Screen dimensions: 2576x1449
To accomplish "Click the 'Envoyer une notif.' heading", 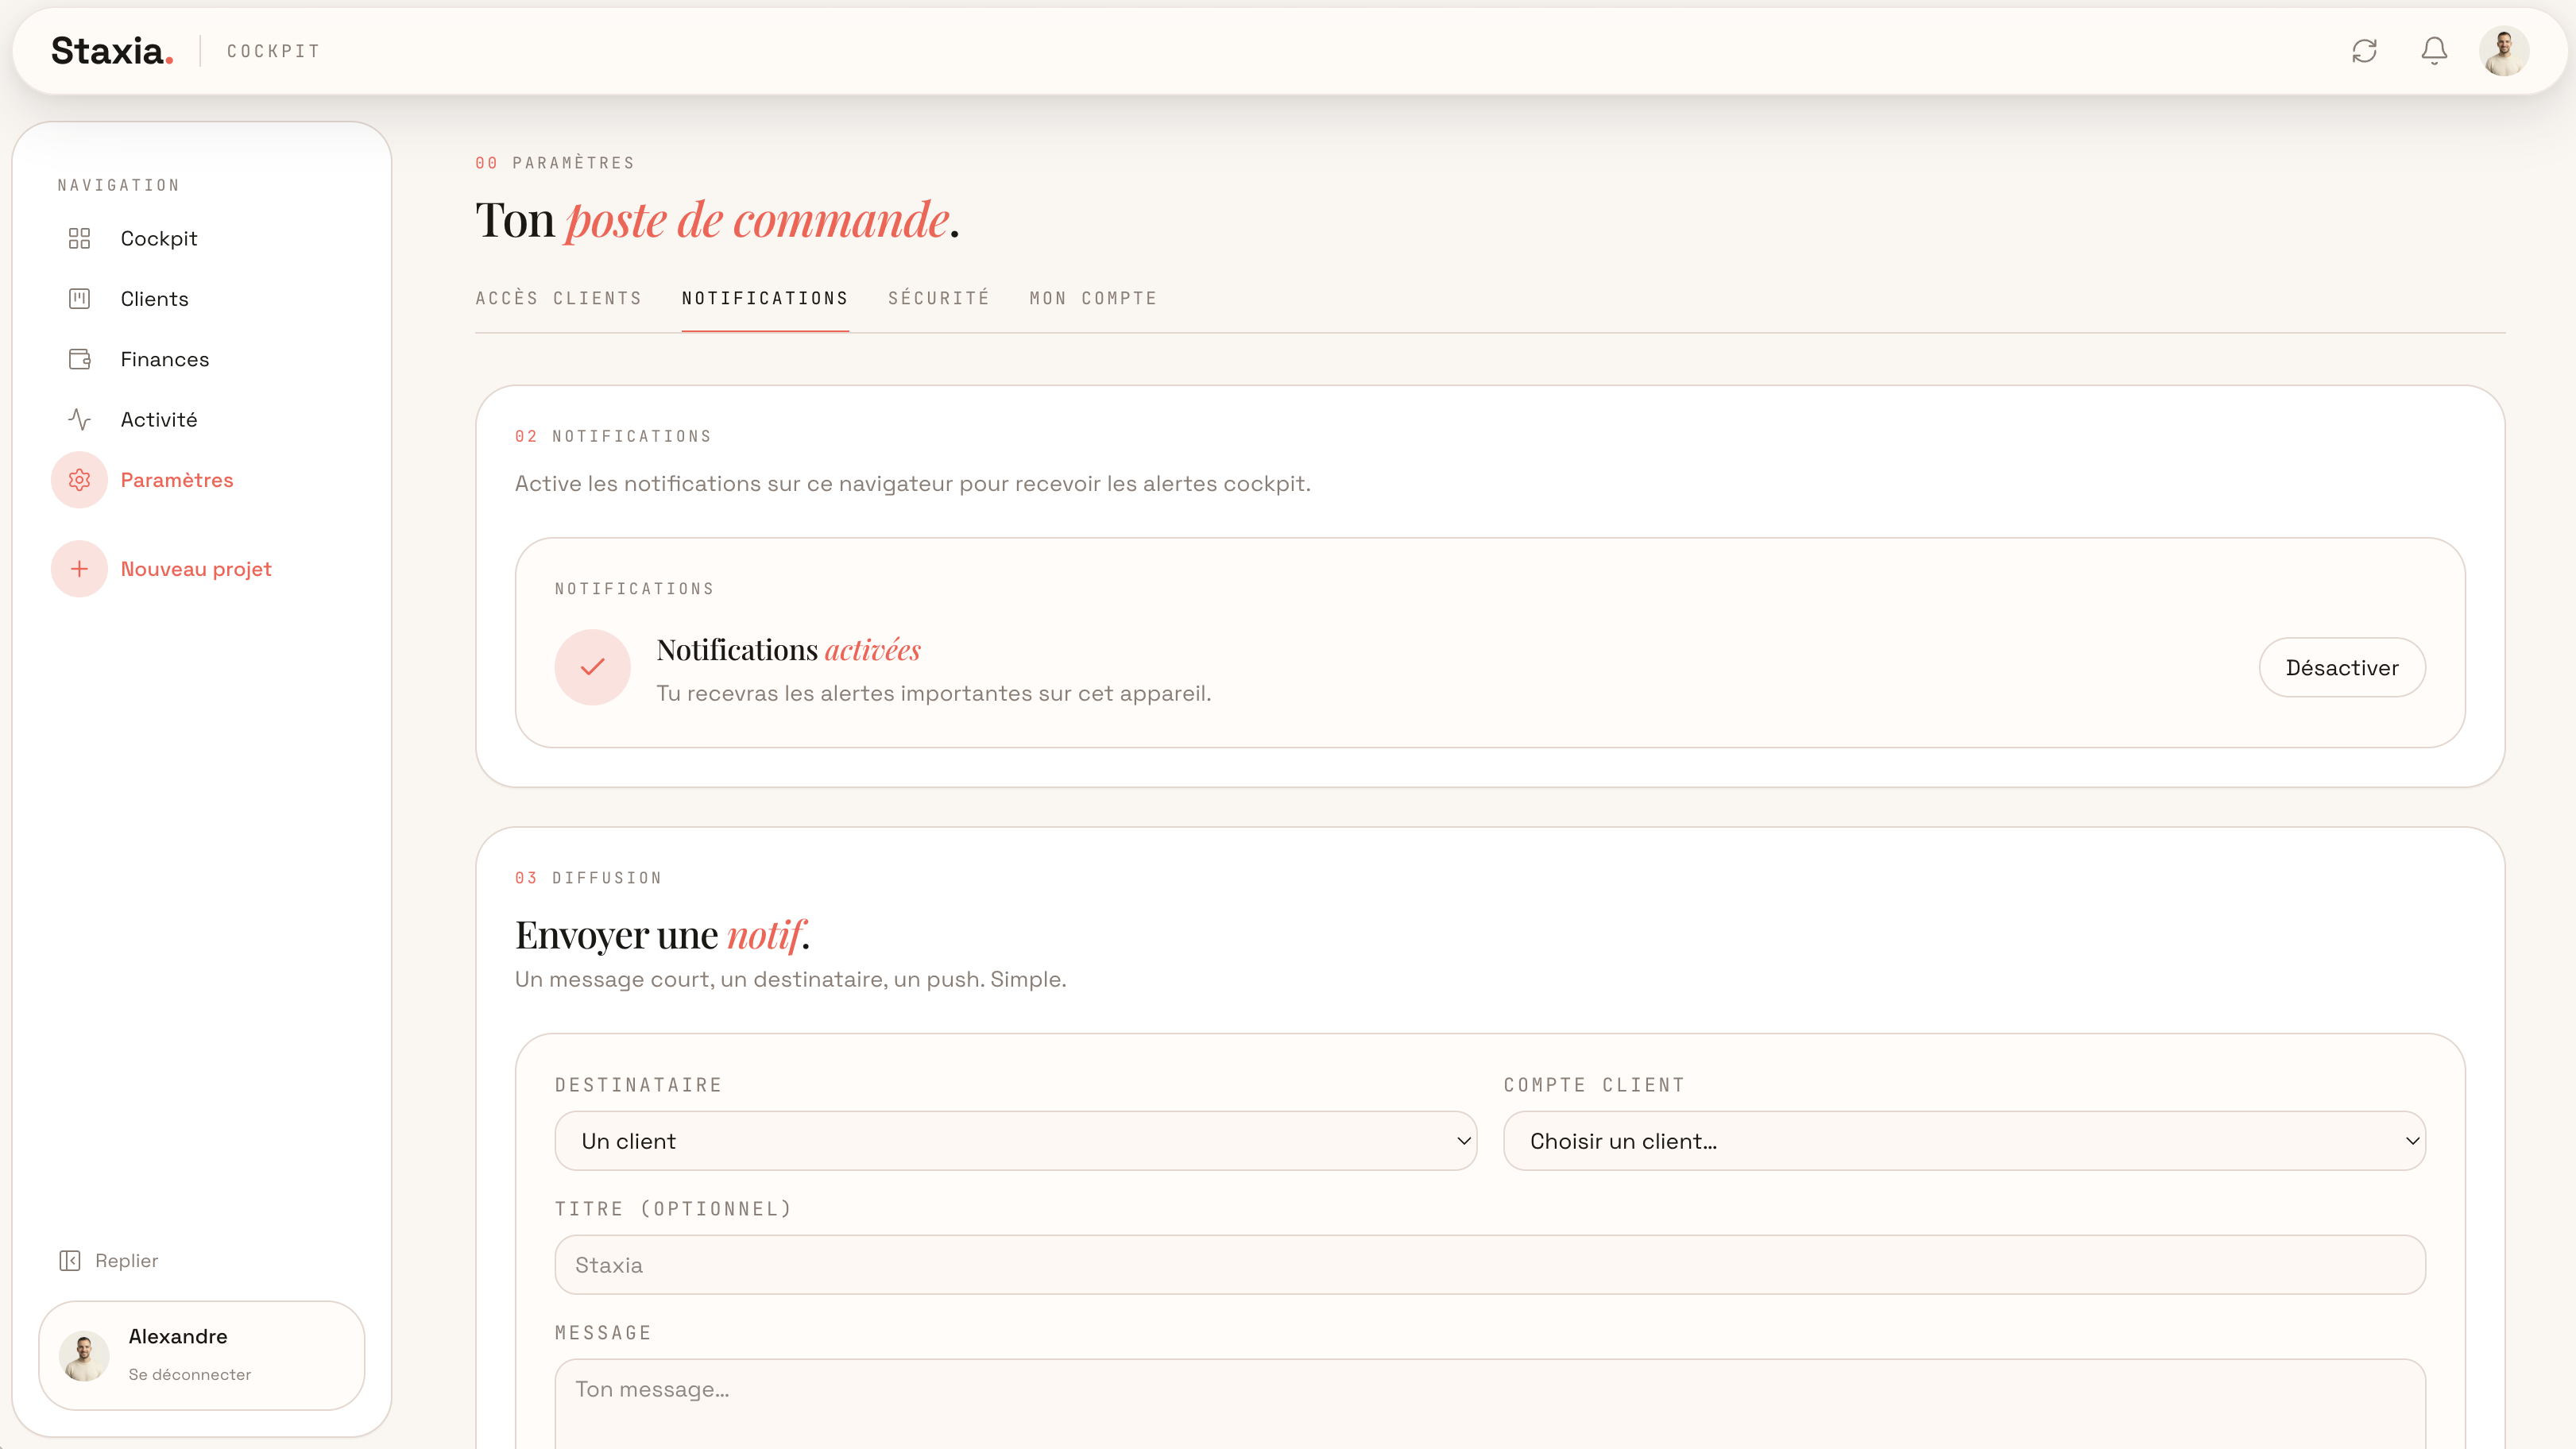I will point(662,935).
